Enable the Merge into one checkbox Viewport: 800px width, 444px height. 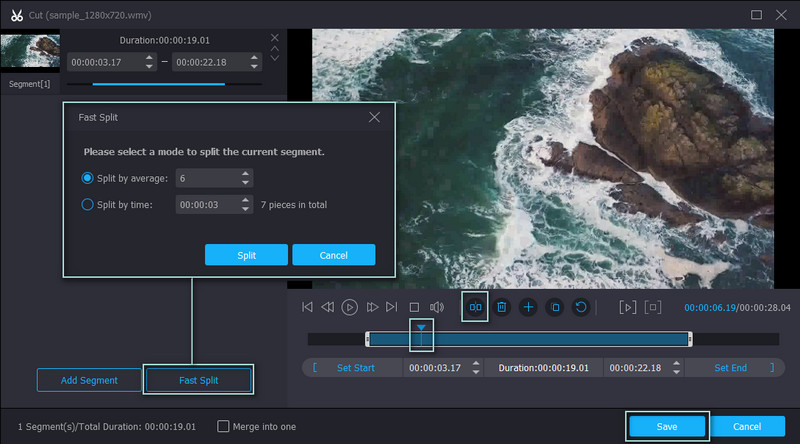click(223, 426)
